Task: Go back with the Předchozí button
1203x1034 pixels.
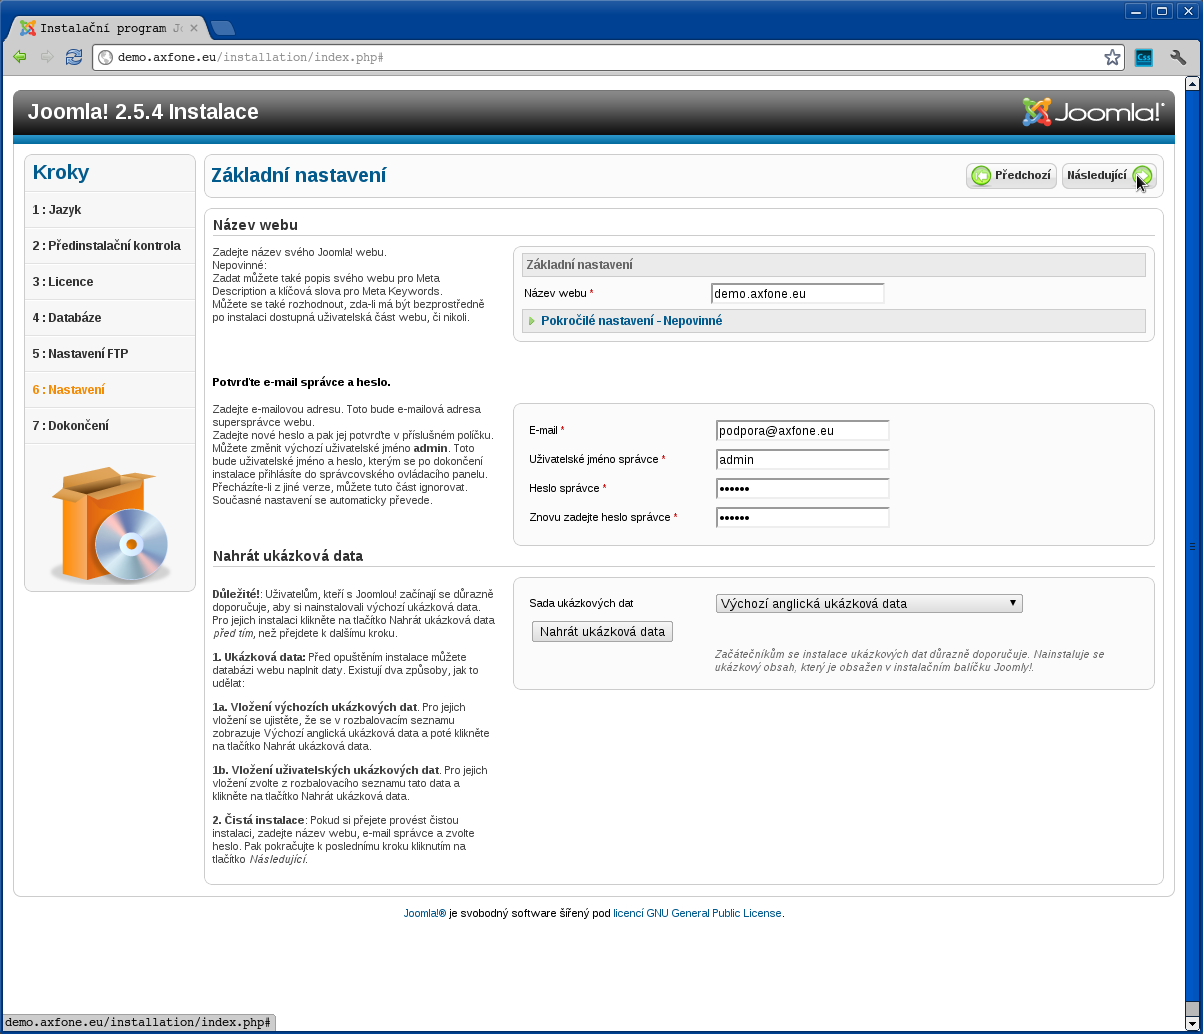Action: pyautogui.click(x=1011, y=176)
